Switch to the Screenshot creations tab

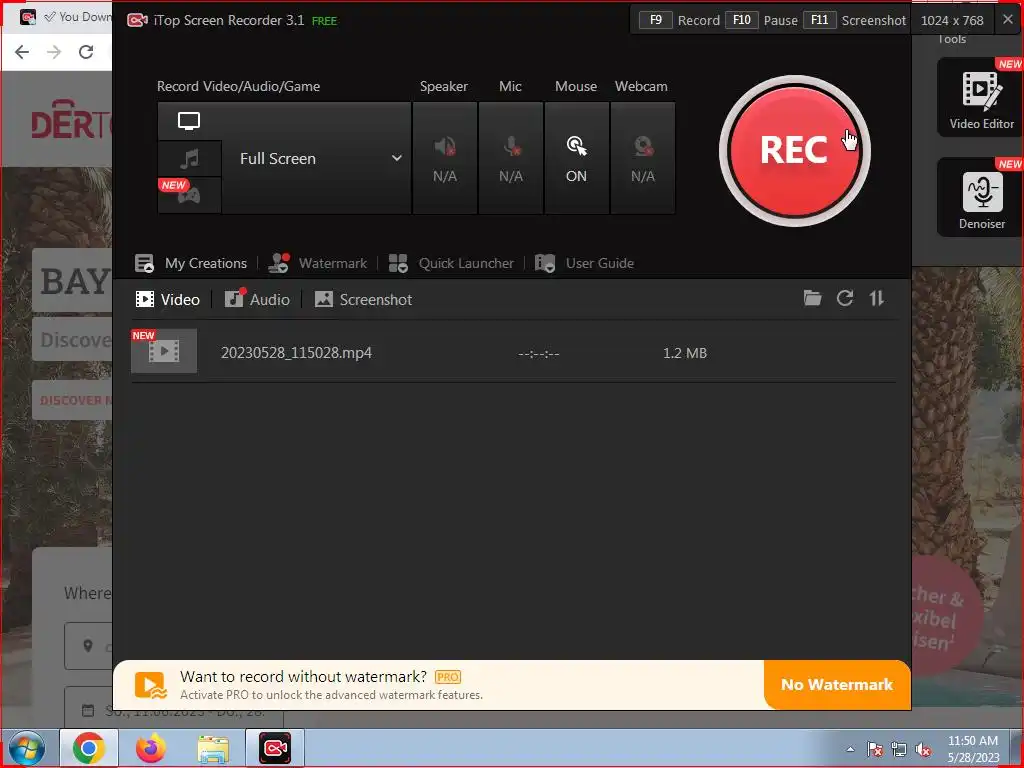[363, 300]
